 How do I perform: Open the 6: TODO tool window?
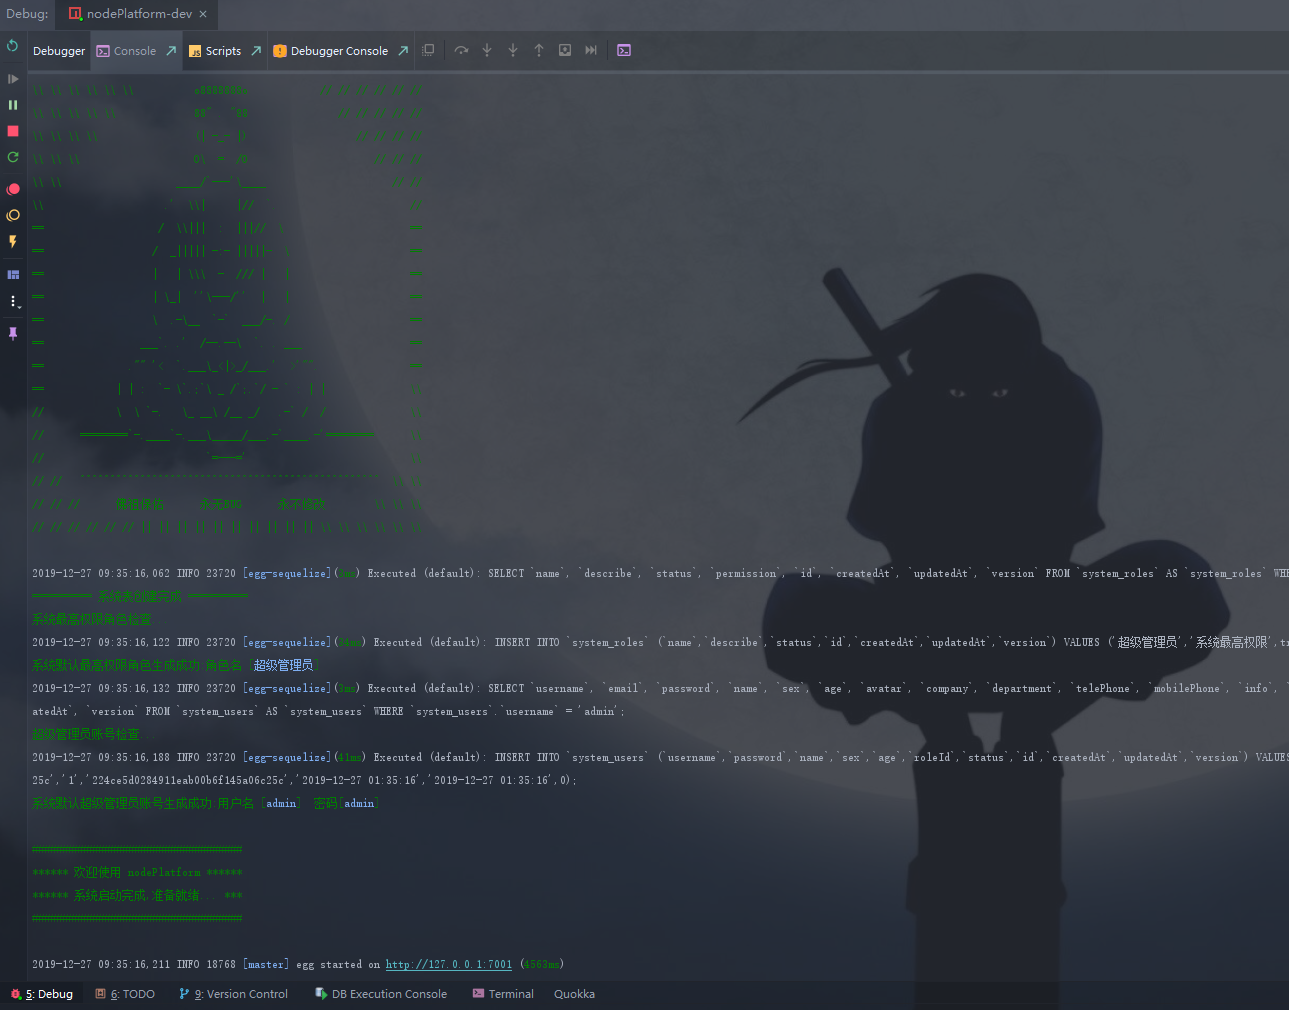pyautogui.click(x=125, y=994)
